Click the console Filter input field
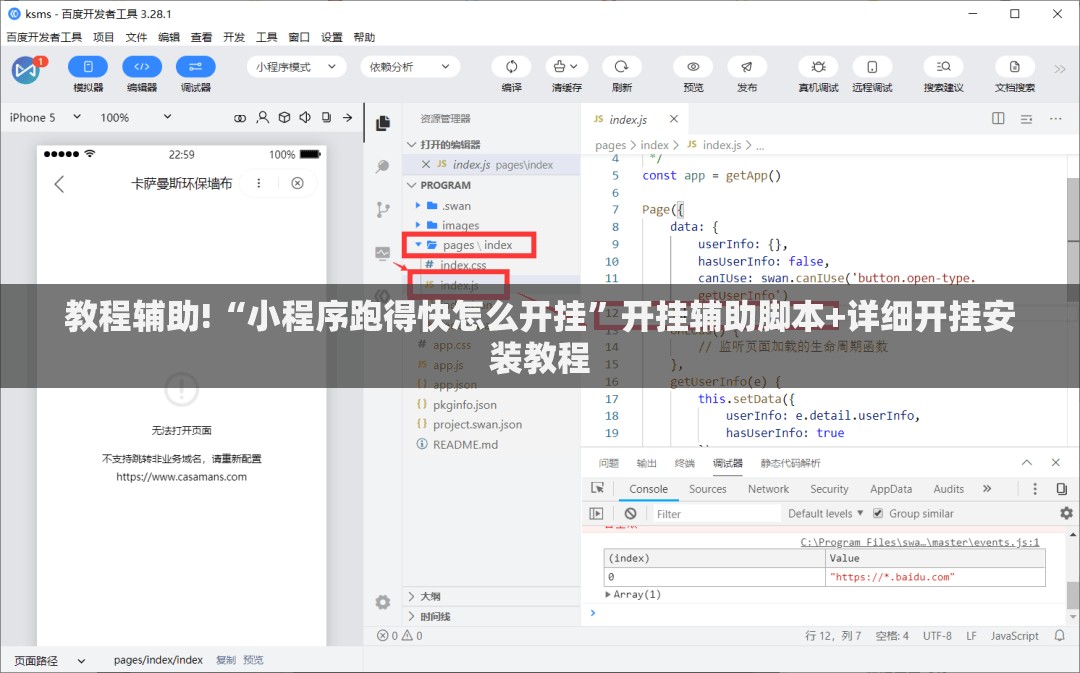Viewport: 1080px width, 673px height. coord(716,514)
